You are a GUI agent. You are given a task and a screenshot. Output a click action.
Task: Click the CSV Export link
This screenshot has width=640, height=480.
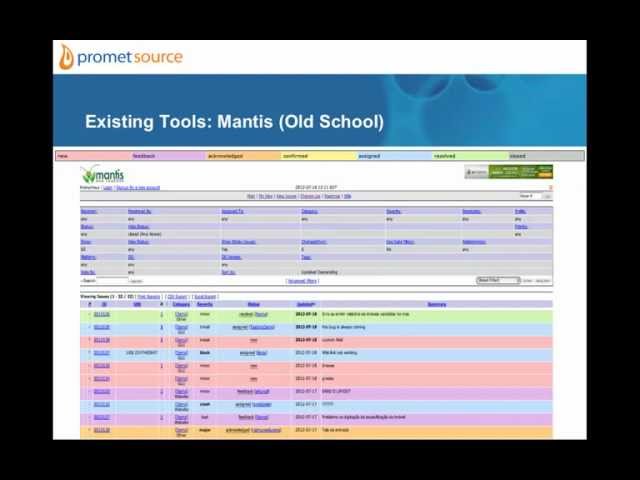pyautogui.click(x=177, y=297)
